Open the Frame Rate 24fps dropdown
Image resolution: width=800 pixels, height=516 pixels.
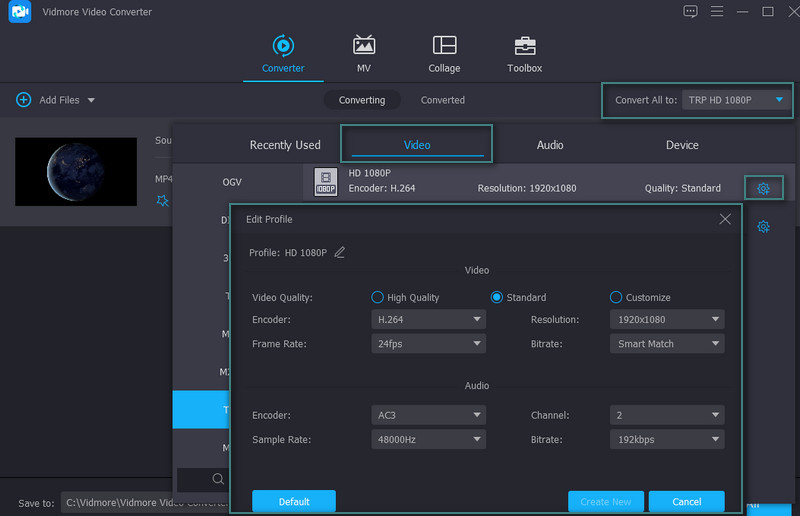429,343
